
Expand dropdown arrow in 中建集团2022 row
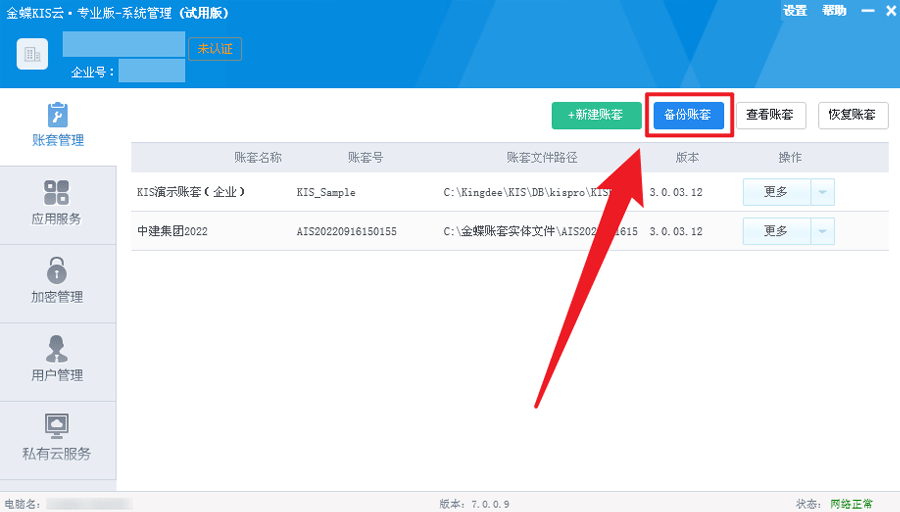click(823, 231)
